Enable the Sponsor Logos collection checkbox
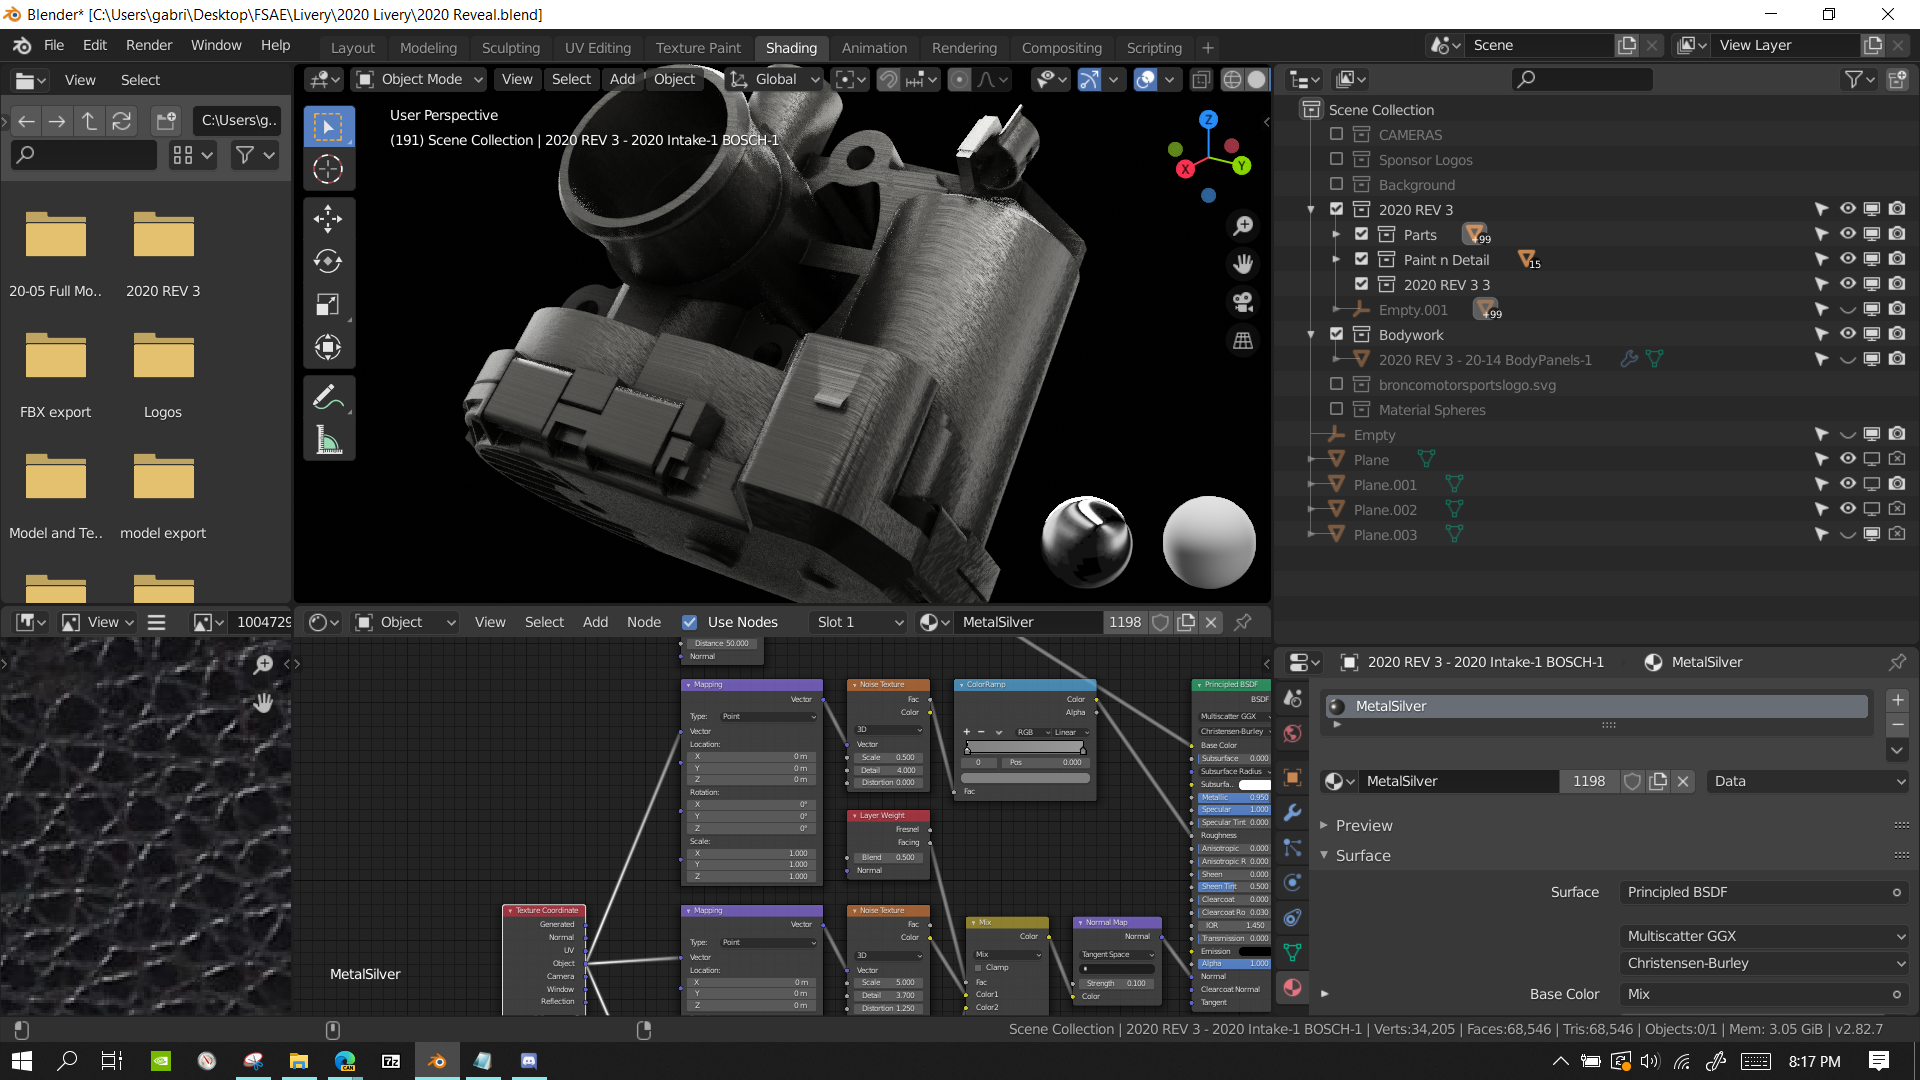 1336,159
